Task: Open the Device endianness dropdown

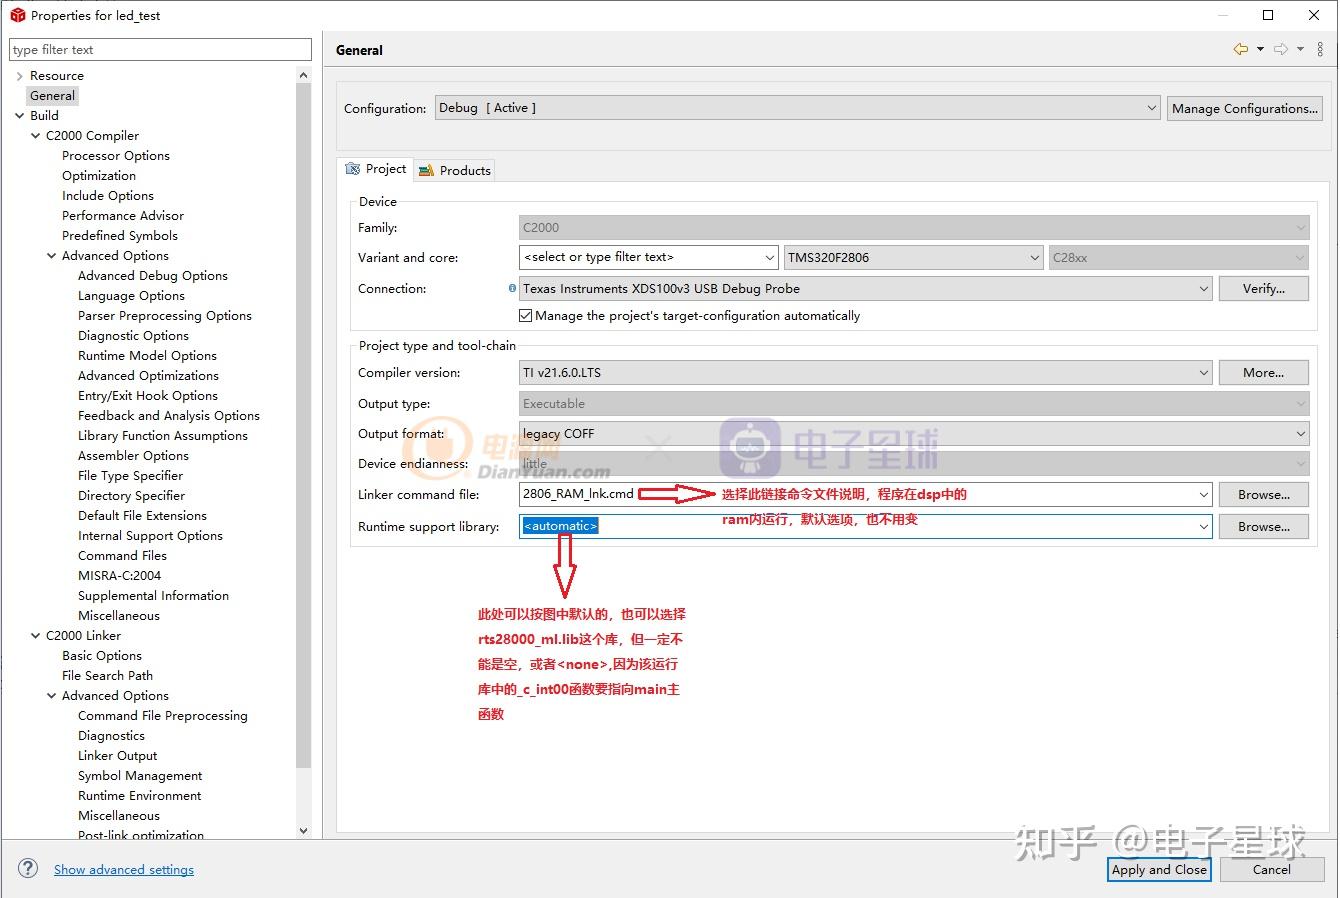Action: point(1298,463)
